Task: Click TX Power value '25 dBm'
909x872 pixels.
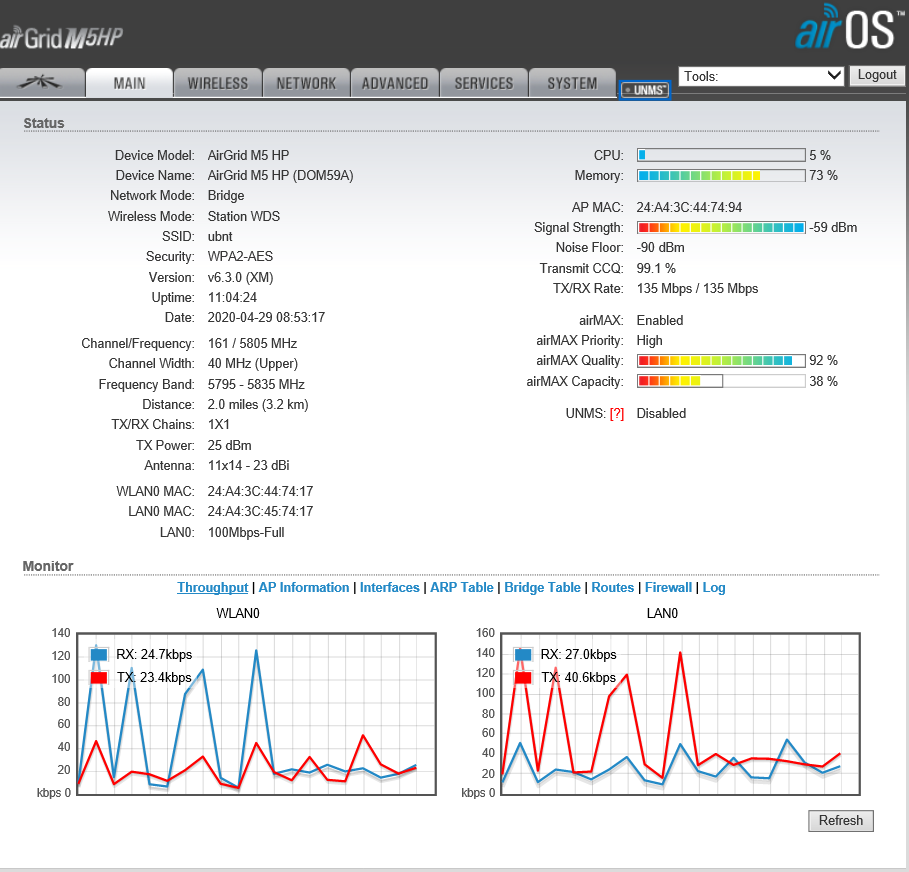Action: (230, 445)
